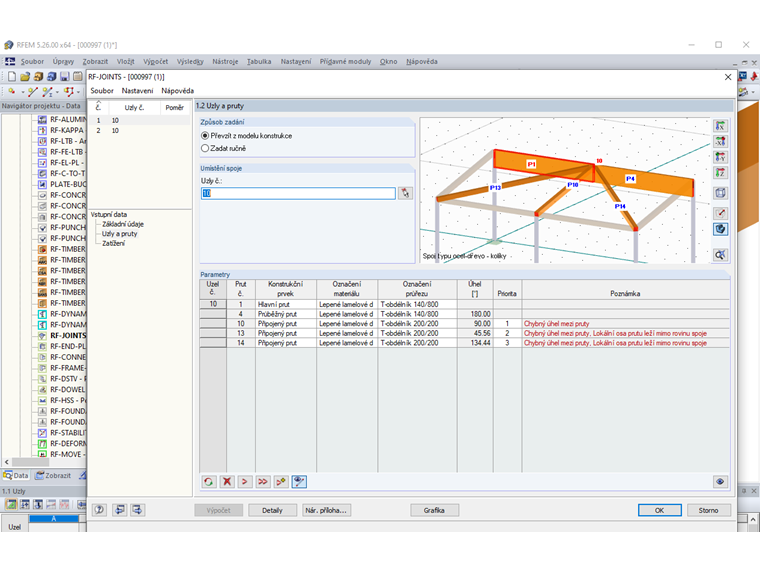
Task: Click the refresh members icon below table
Action: [x=209, y=482]
